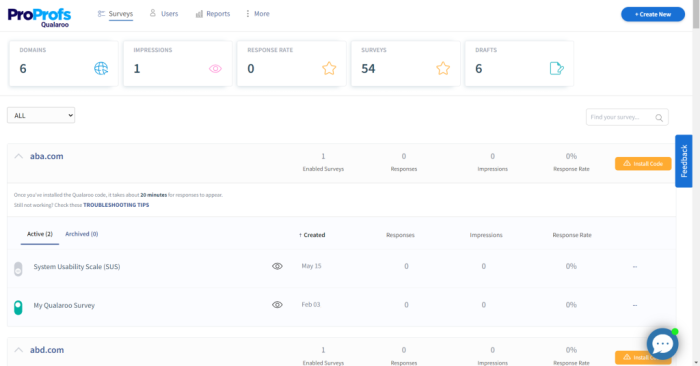Click Install Code for aba.com
700x366 pixels.
643,164
